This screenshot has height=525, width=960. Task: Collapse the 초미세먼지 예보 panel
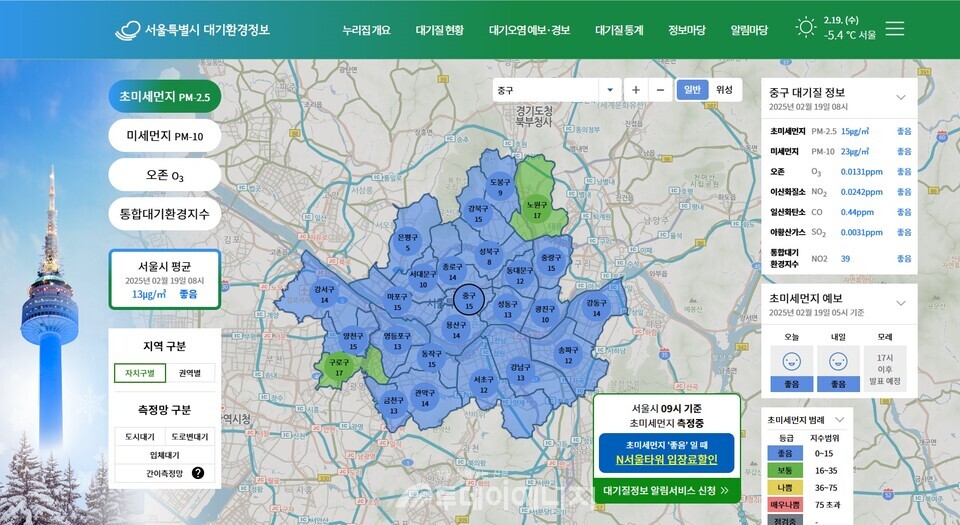pos(901,303)
